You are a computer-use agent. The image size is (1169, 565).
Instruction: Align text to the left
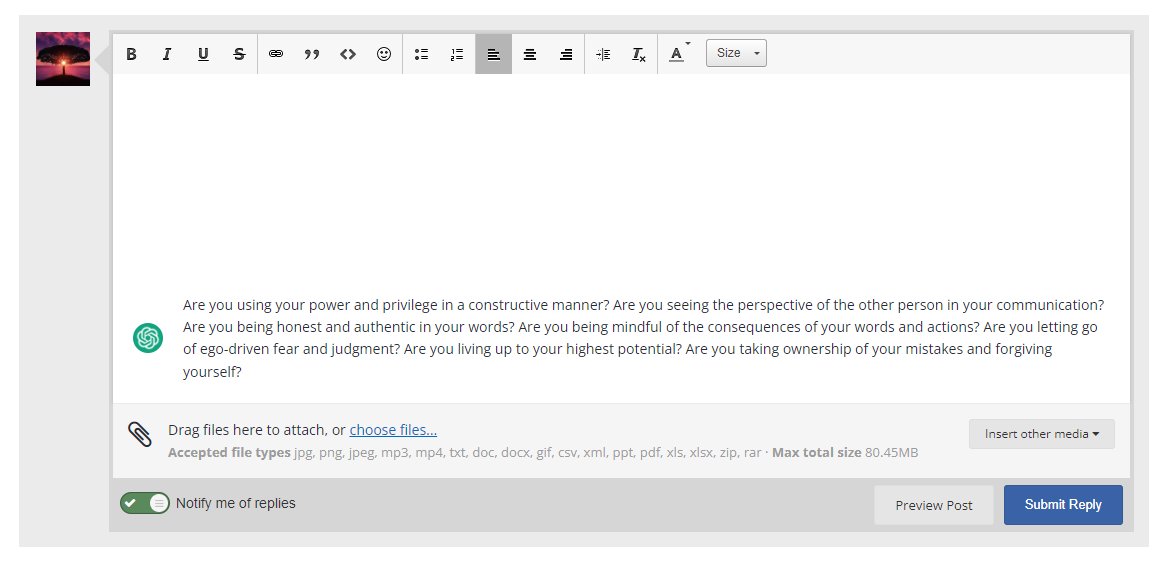coord(493,54)
